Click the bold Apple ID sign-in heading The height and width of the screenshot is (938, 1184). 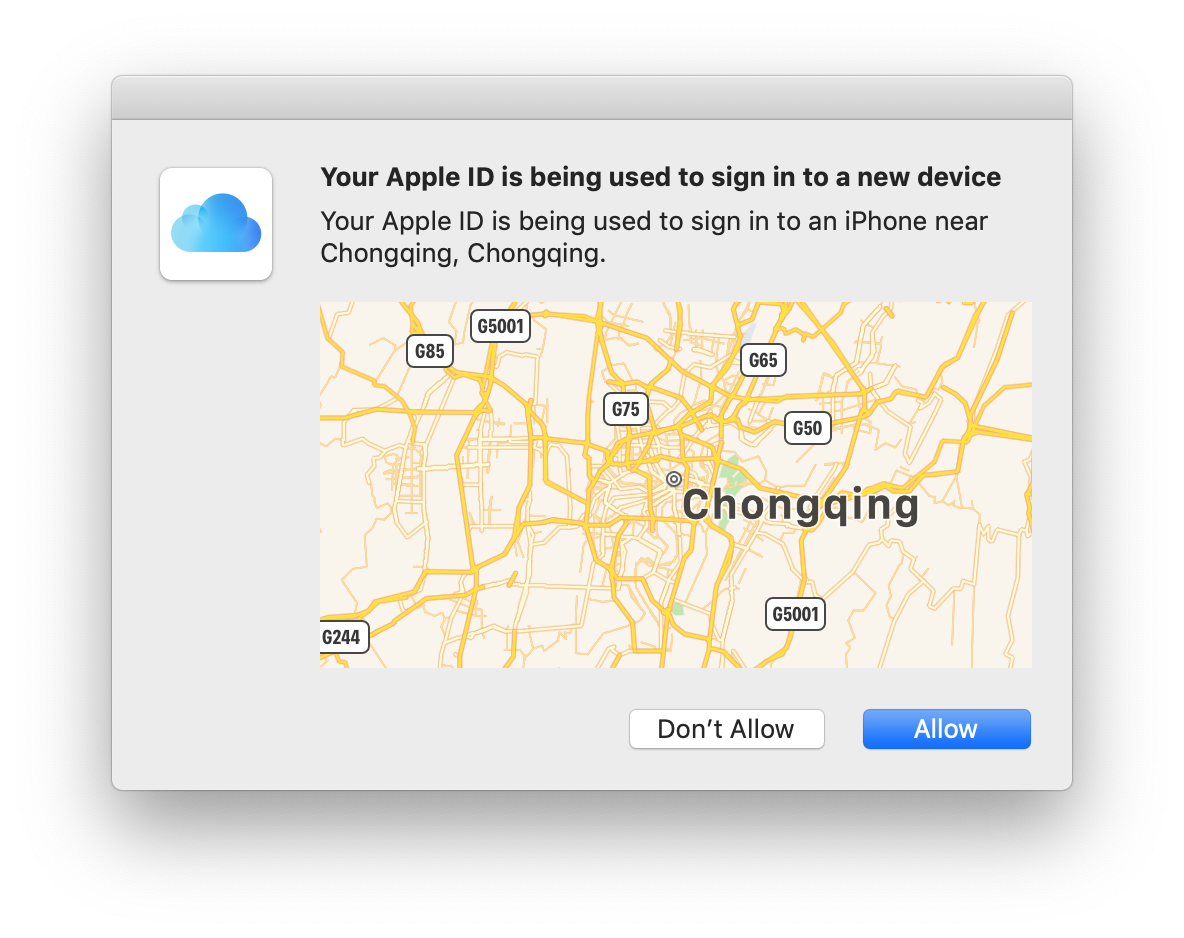coord(661,177)
